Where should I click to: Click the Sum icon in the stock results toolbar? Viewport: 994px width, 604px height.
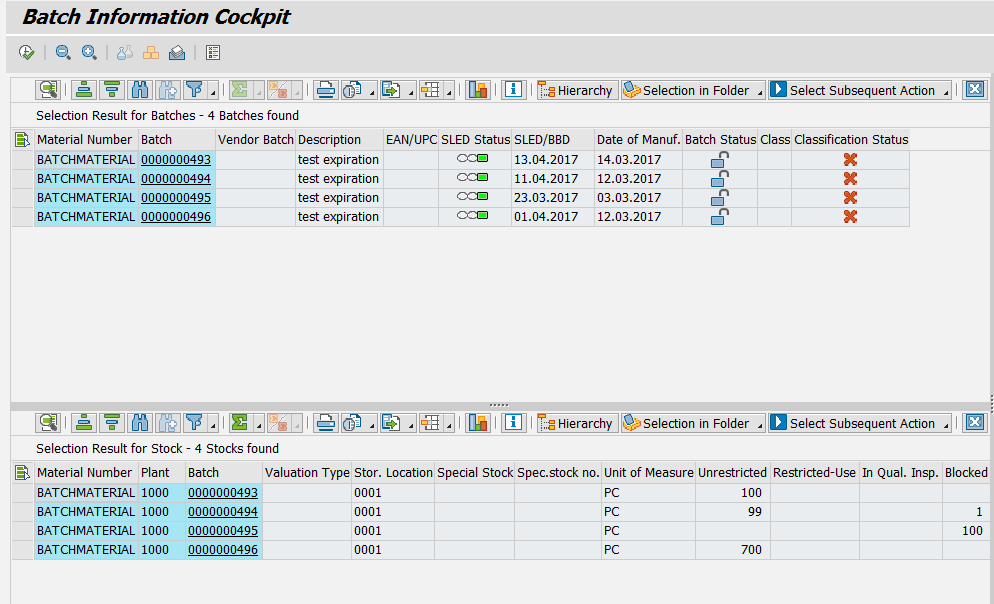coord(241,423)
